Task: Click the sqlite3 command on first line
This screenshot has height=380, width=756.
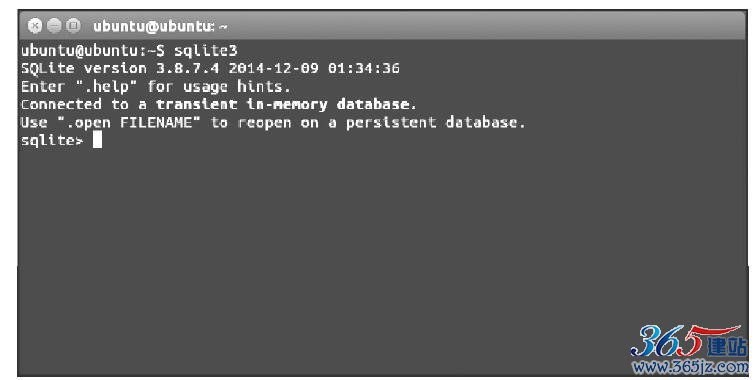Action: tap(206, 50)
